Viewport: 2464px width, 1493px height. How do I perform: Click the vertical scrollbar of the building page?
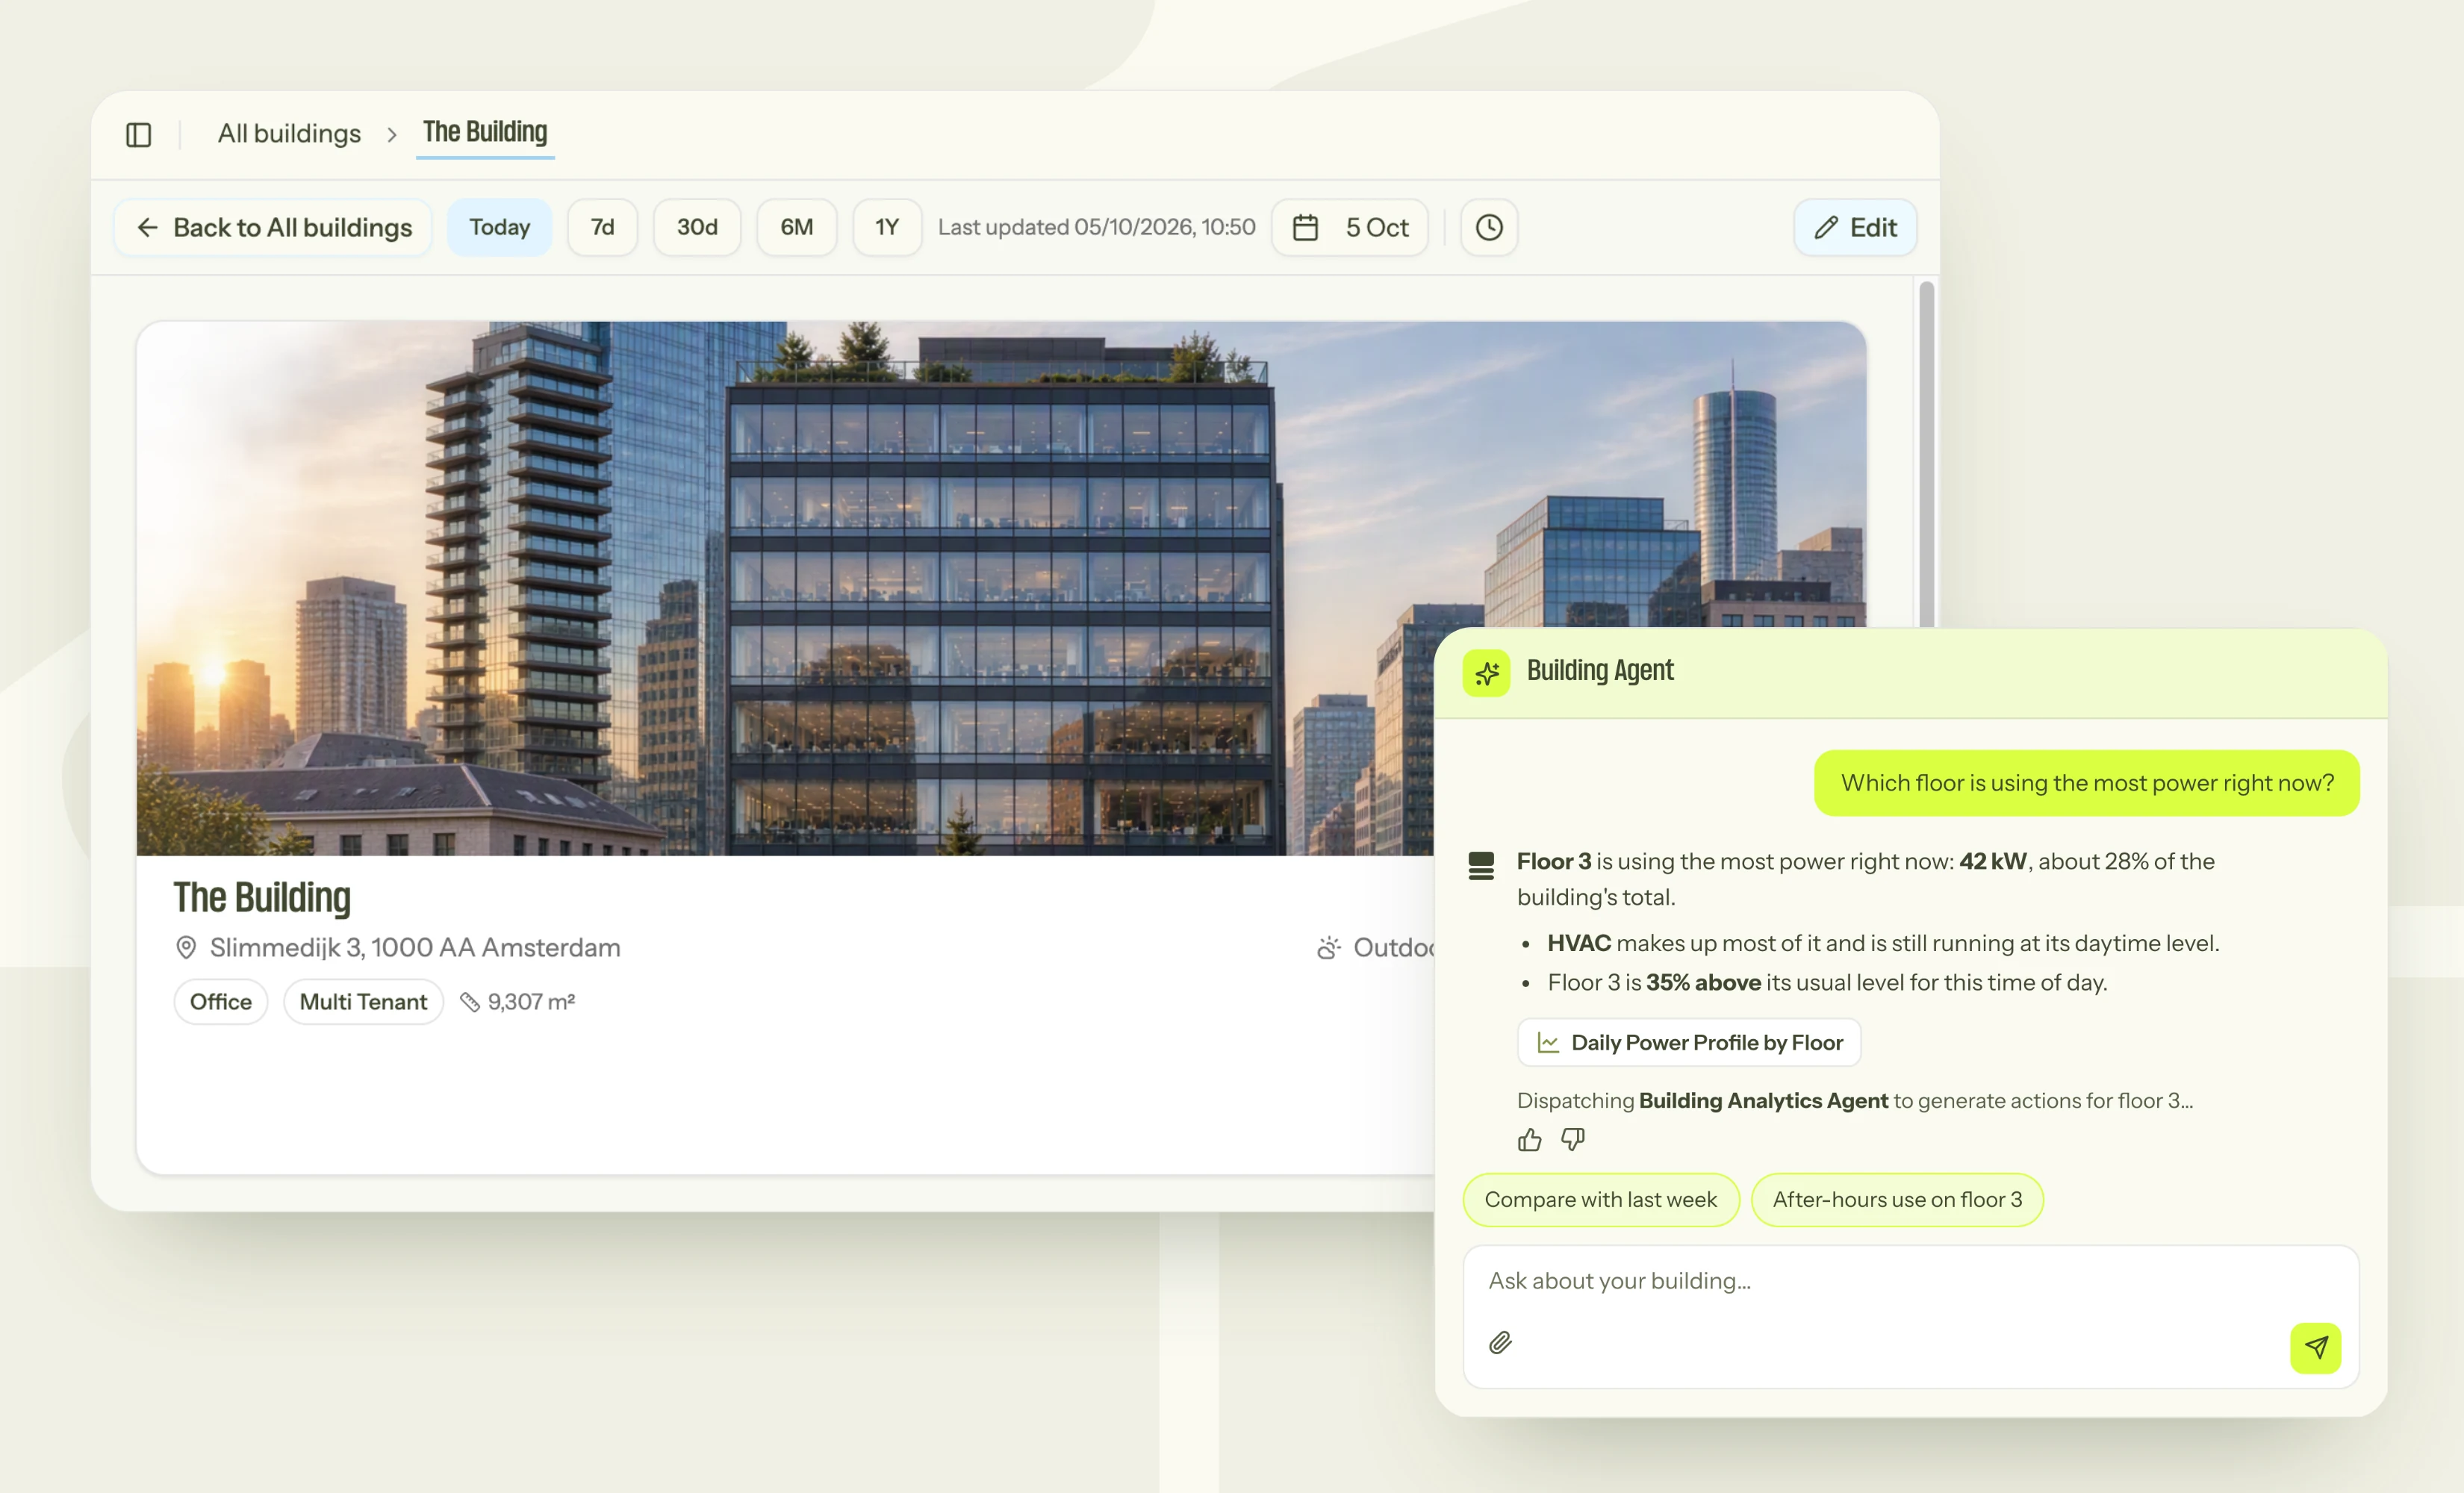pos(1926,455)
